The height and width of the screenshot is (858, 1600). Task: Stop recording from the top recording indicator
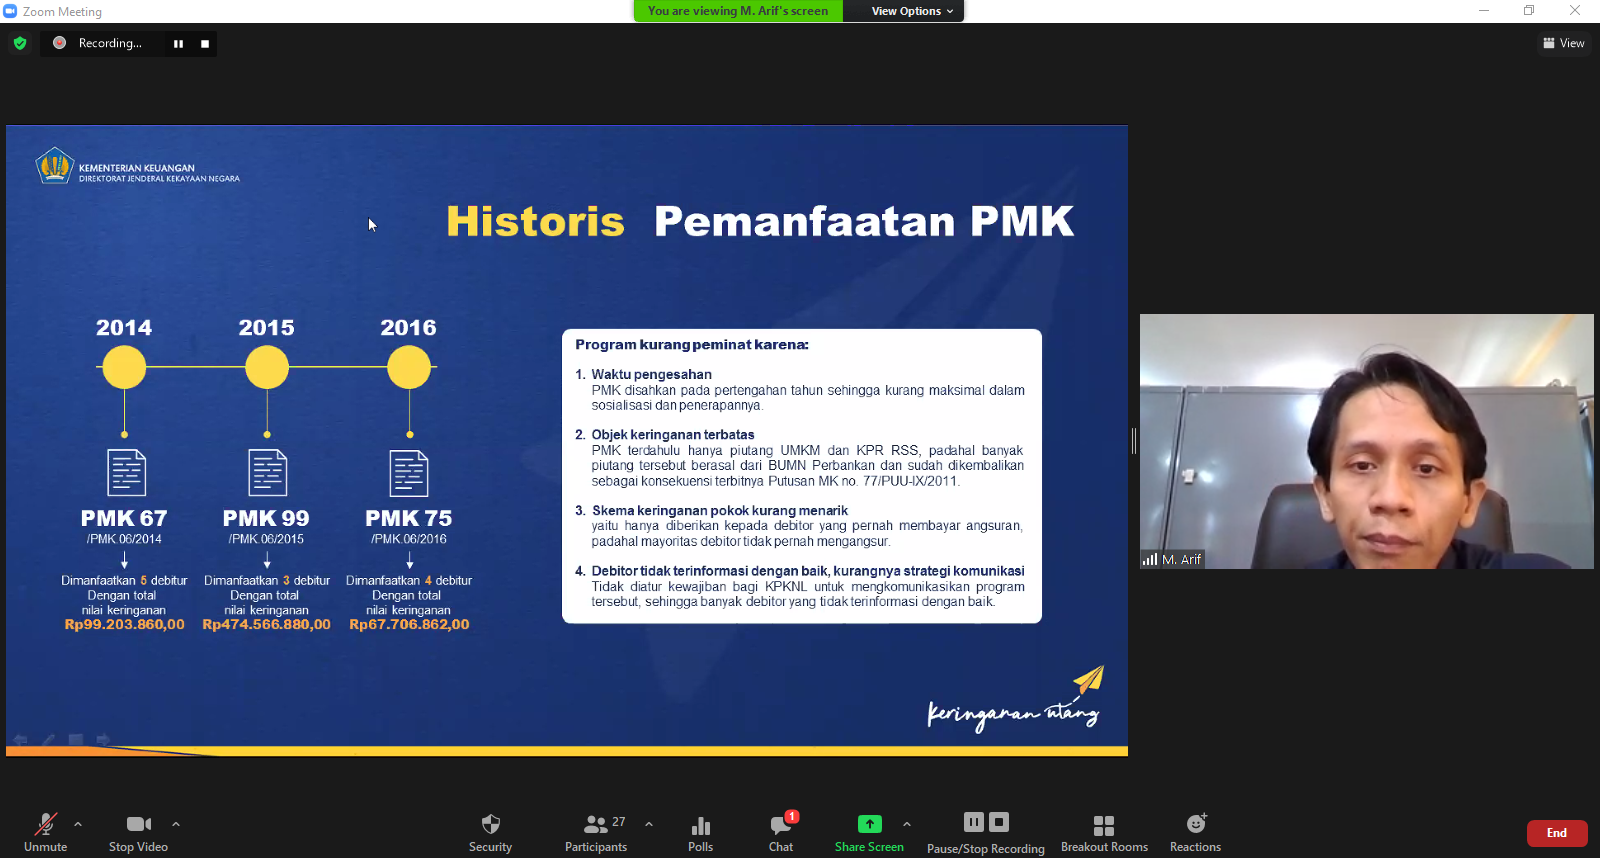[x=205, y=44]
